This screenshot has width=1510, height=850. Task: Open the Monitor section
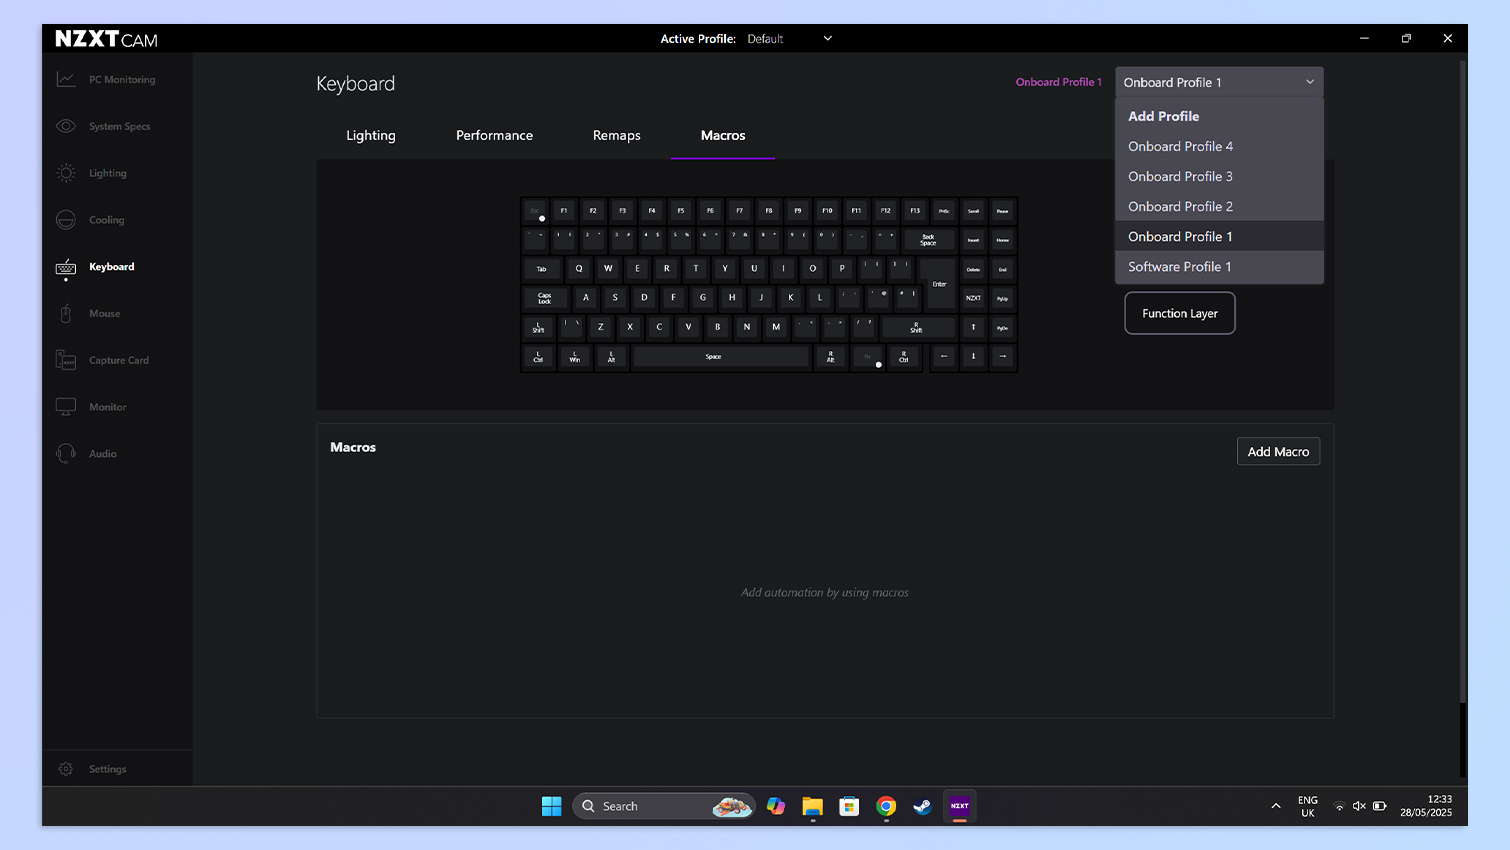107,407
